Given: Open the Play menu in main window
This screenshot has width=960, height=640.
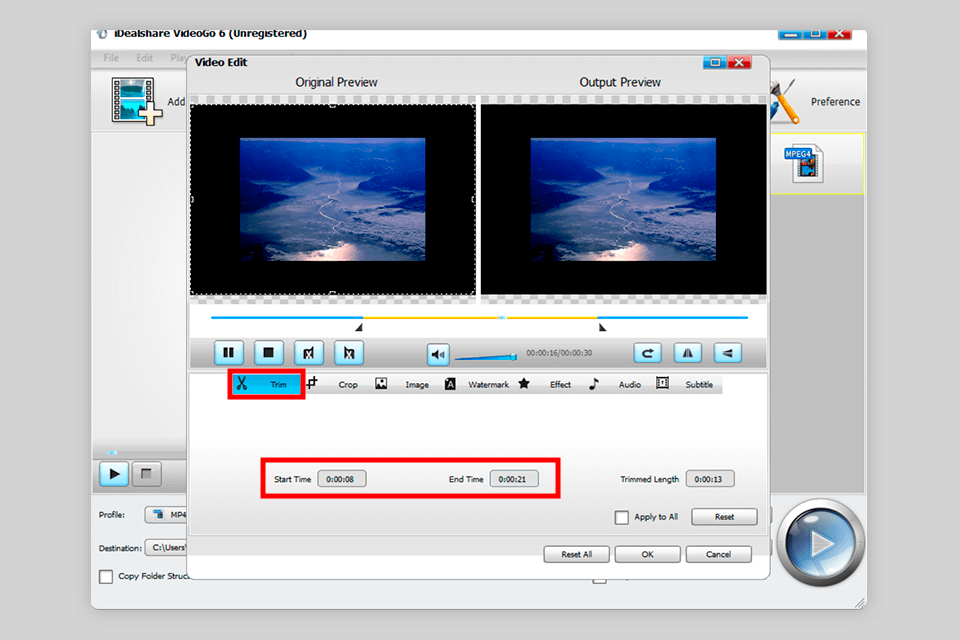Looking at the screenshot, I should (x=178, y=58).
